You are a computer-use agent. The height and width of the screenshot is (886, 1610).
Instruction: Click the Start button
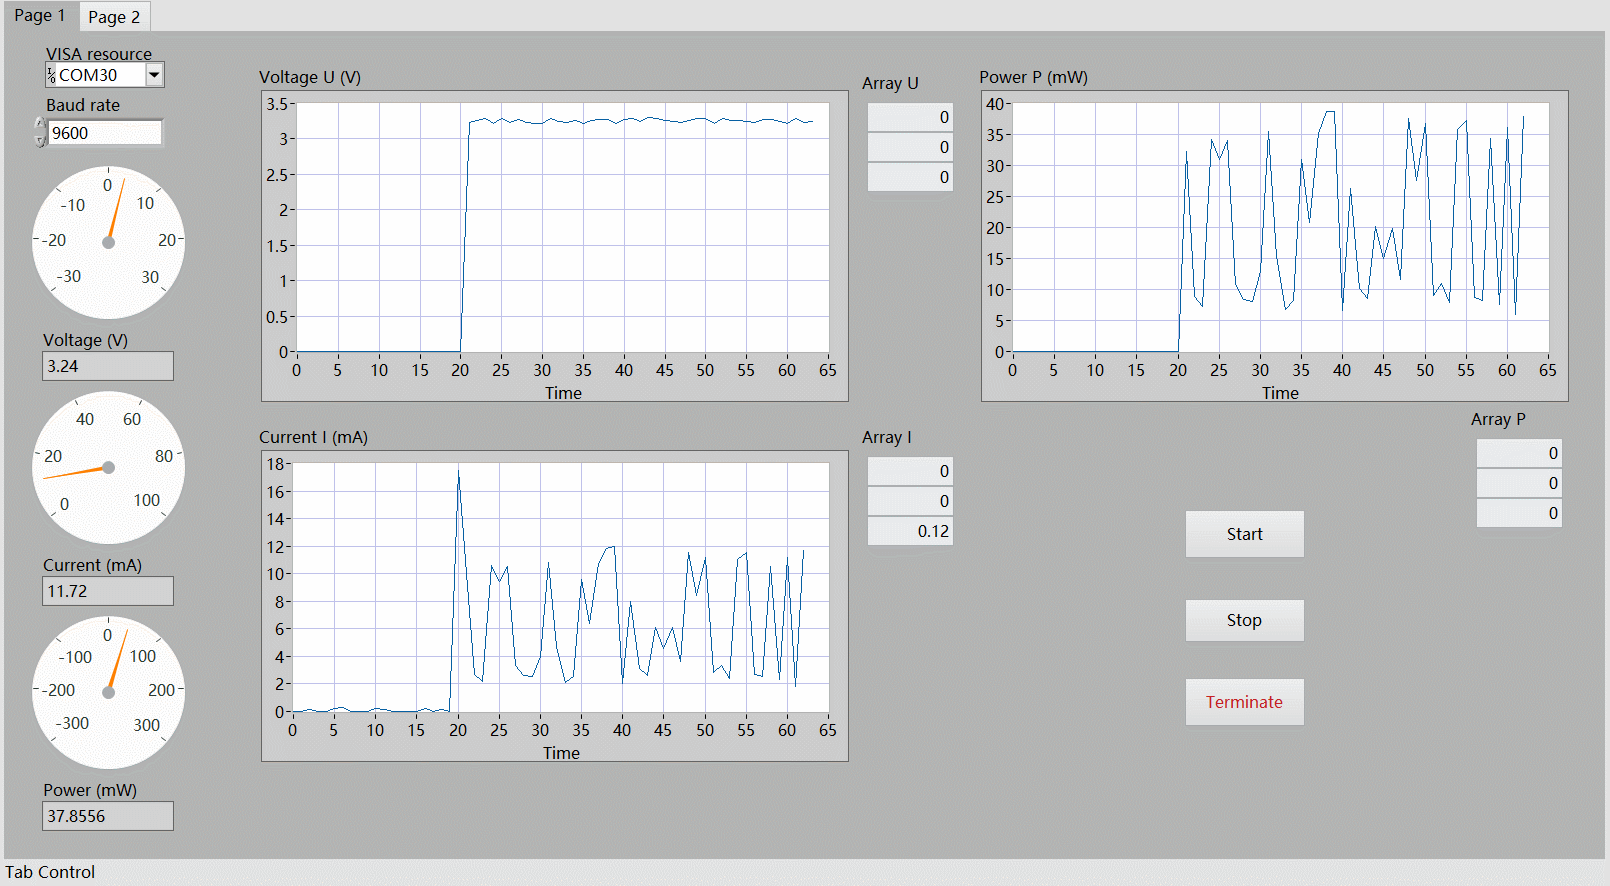(x=1245, y=534)
